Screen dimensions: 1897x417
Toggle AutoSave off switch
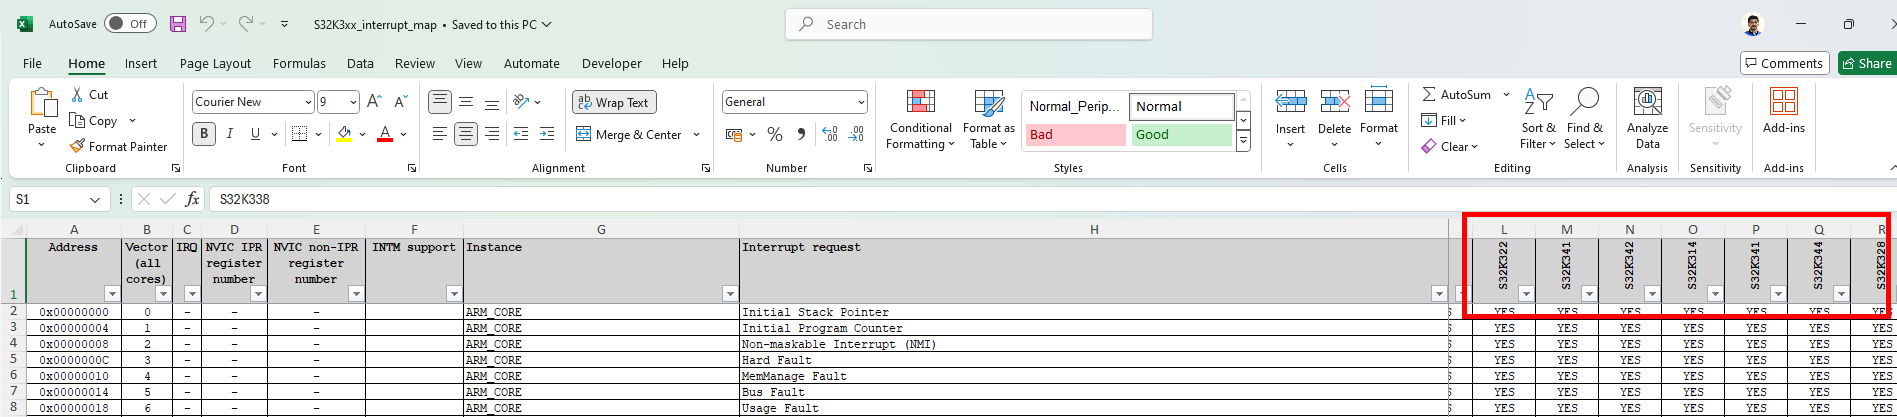[130, 24]
